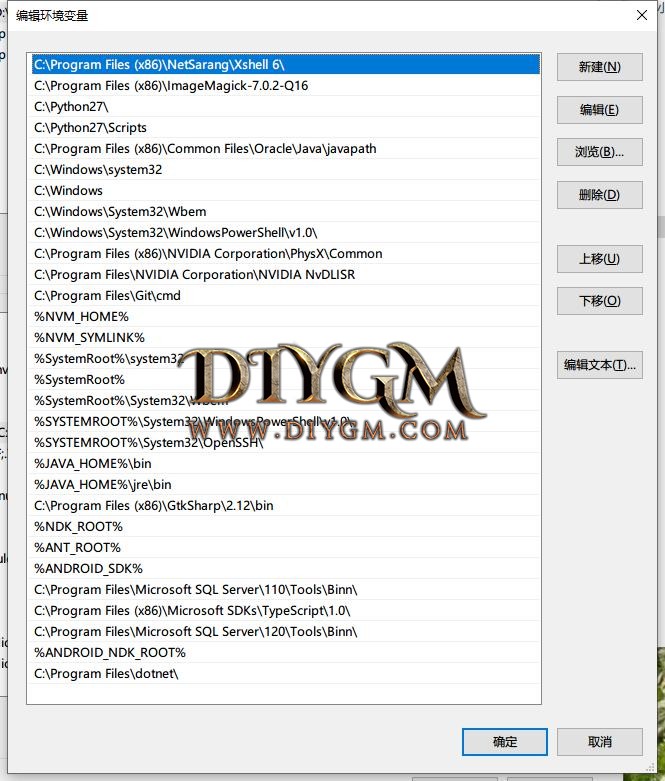Select the ImageMagick-7.0.2-Q16 path entry
665x781 pixels.
[286, 86]
